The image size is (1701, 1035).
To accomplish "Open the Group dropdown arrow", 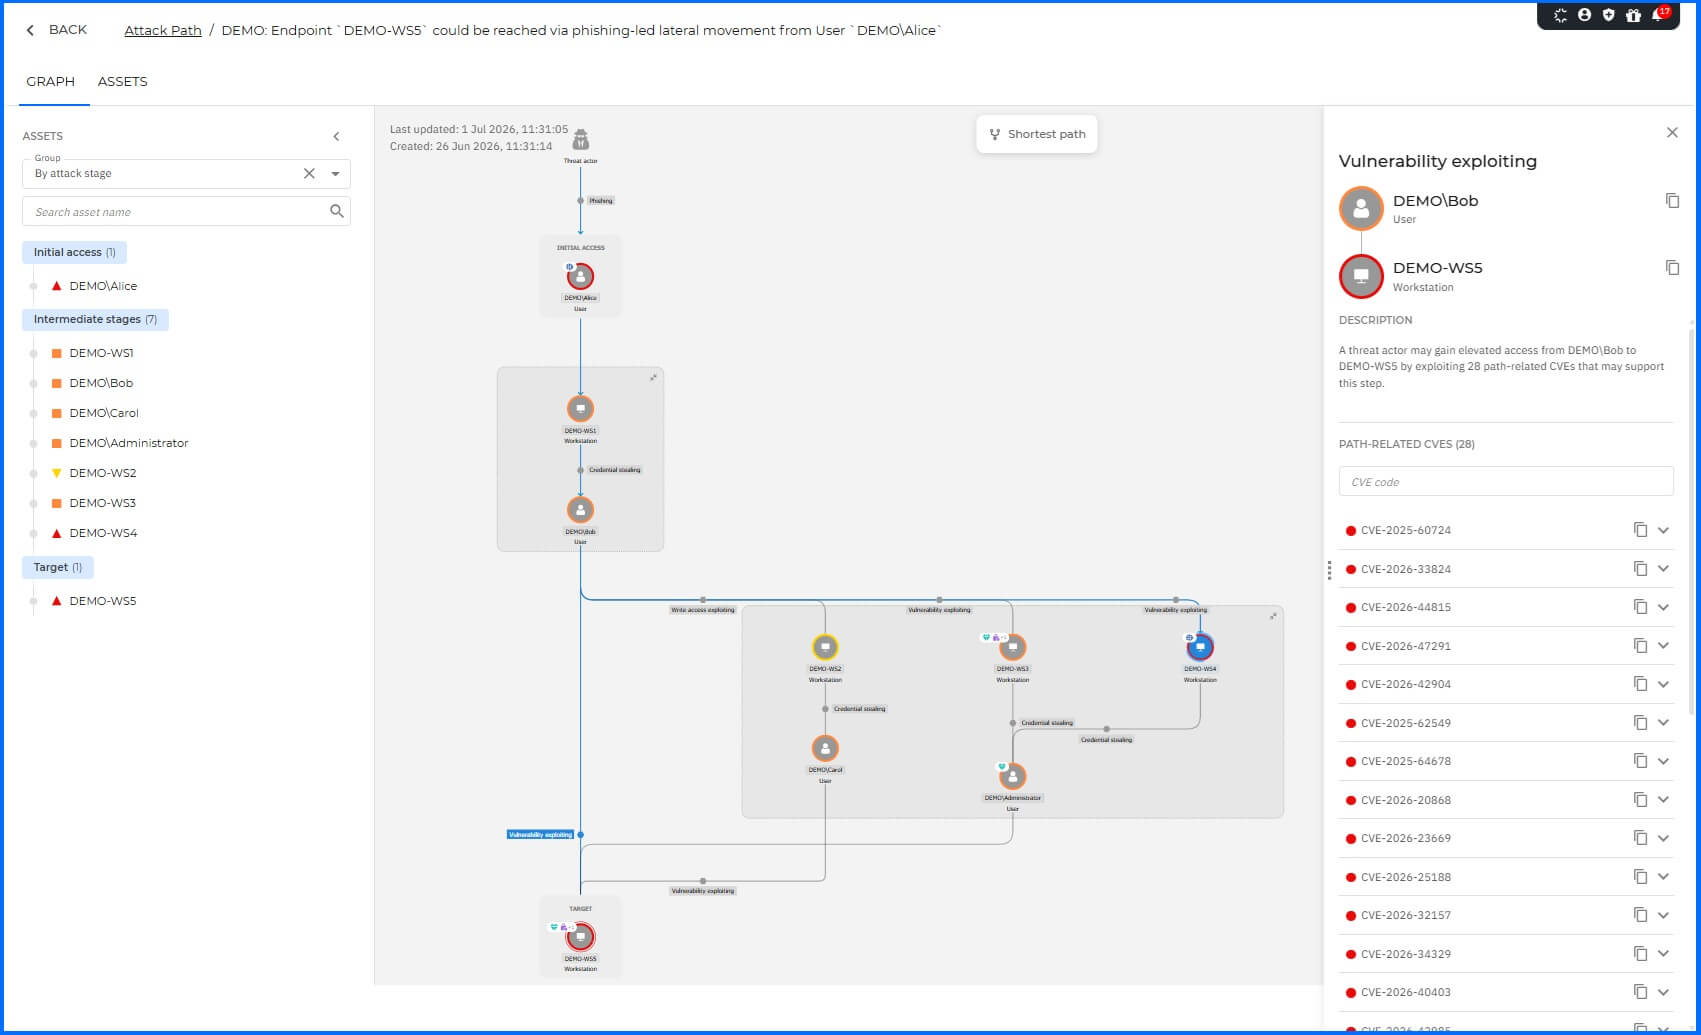I will 336,173.
